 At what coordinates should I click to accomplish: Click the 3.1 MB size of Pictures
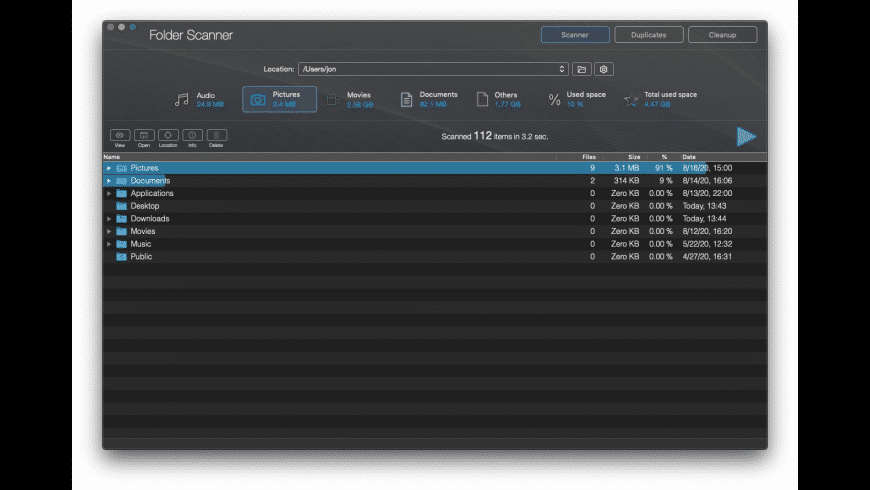click(627, 168)
